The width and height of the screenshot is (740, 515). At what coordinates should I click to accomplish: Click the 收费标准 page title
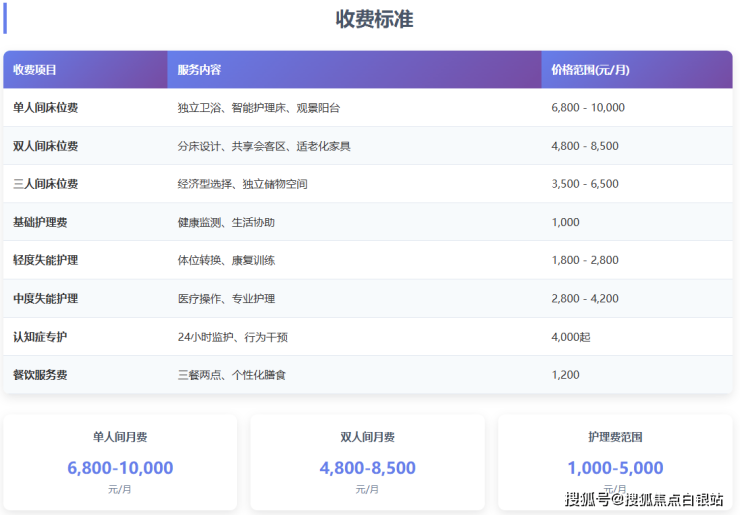coord(374,19)
